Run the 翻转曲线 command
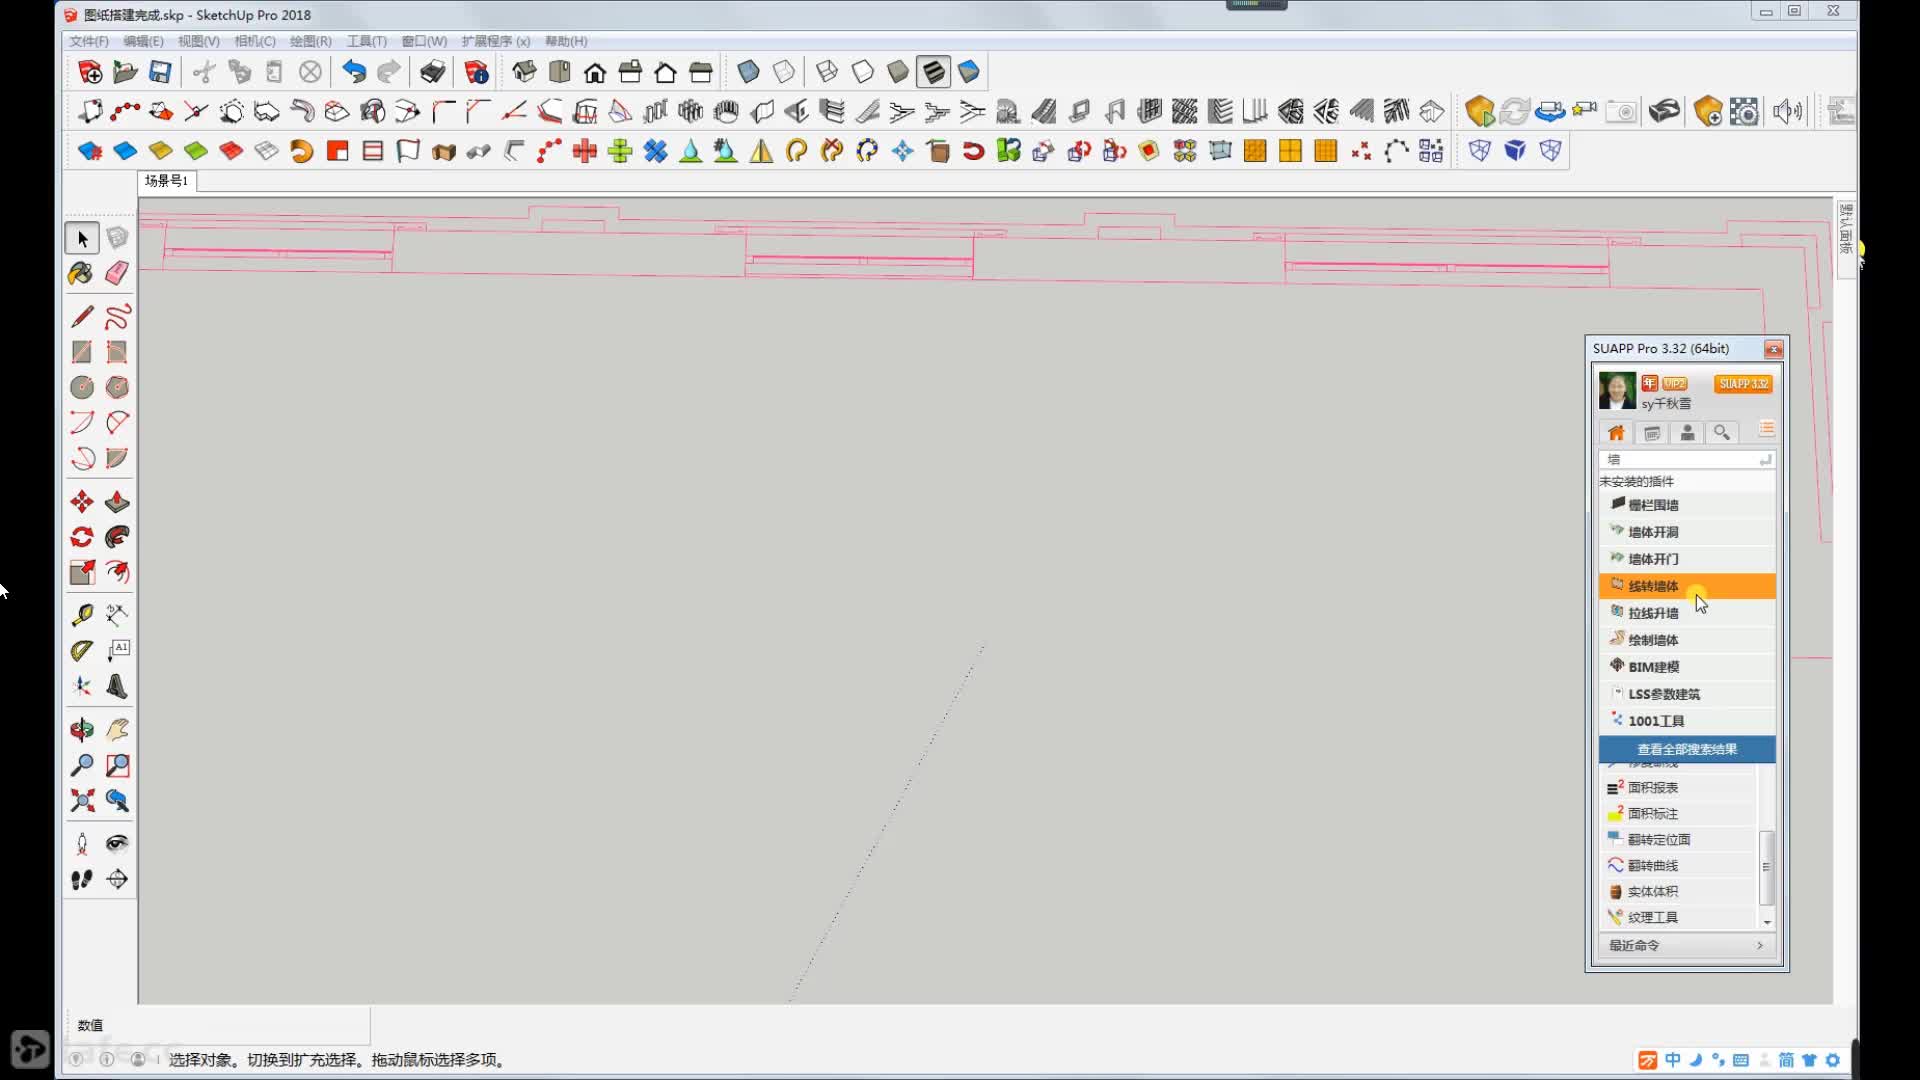 pos(1680,866)
